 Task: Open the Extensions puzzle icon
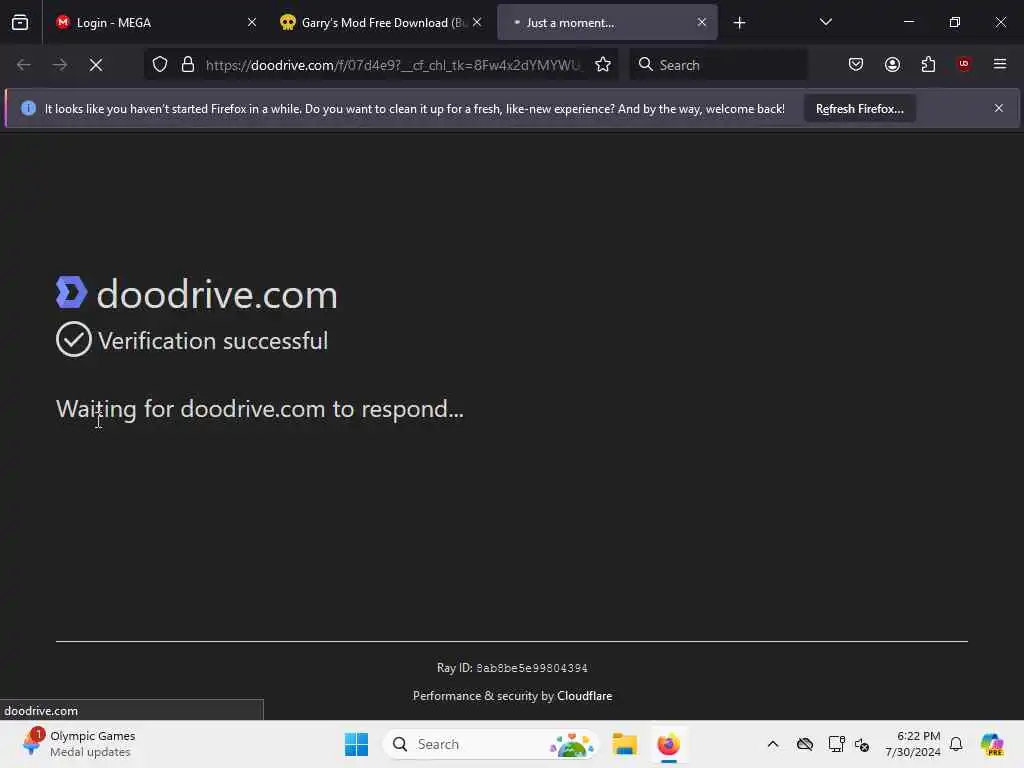point(928,65)
